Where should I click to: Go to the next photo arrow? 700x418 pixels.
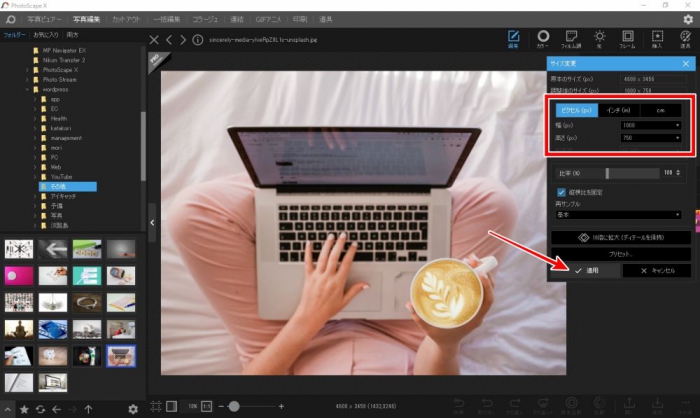(x=183, y=40)
